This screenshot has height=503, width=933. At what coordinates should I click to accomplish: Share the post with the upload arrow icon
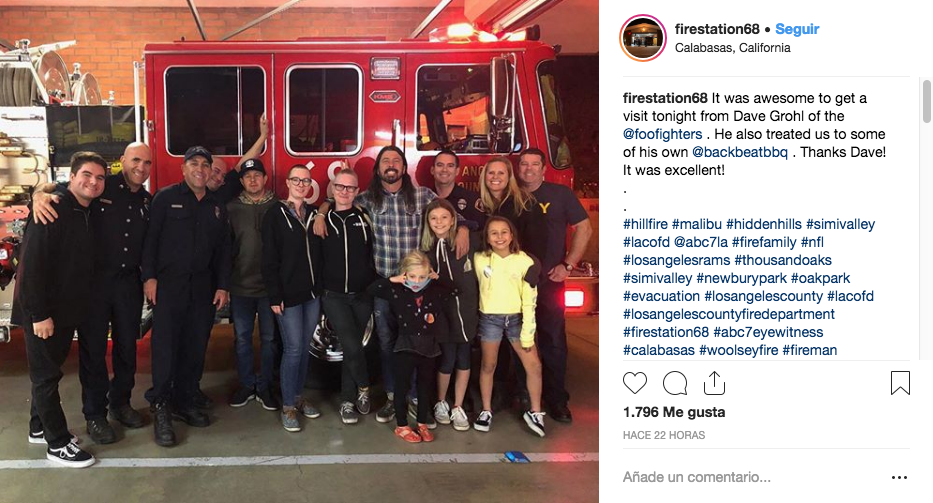click(x=714, y=383)
